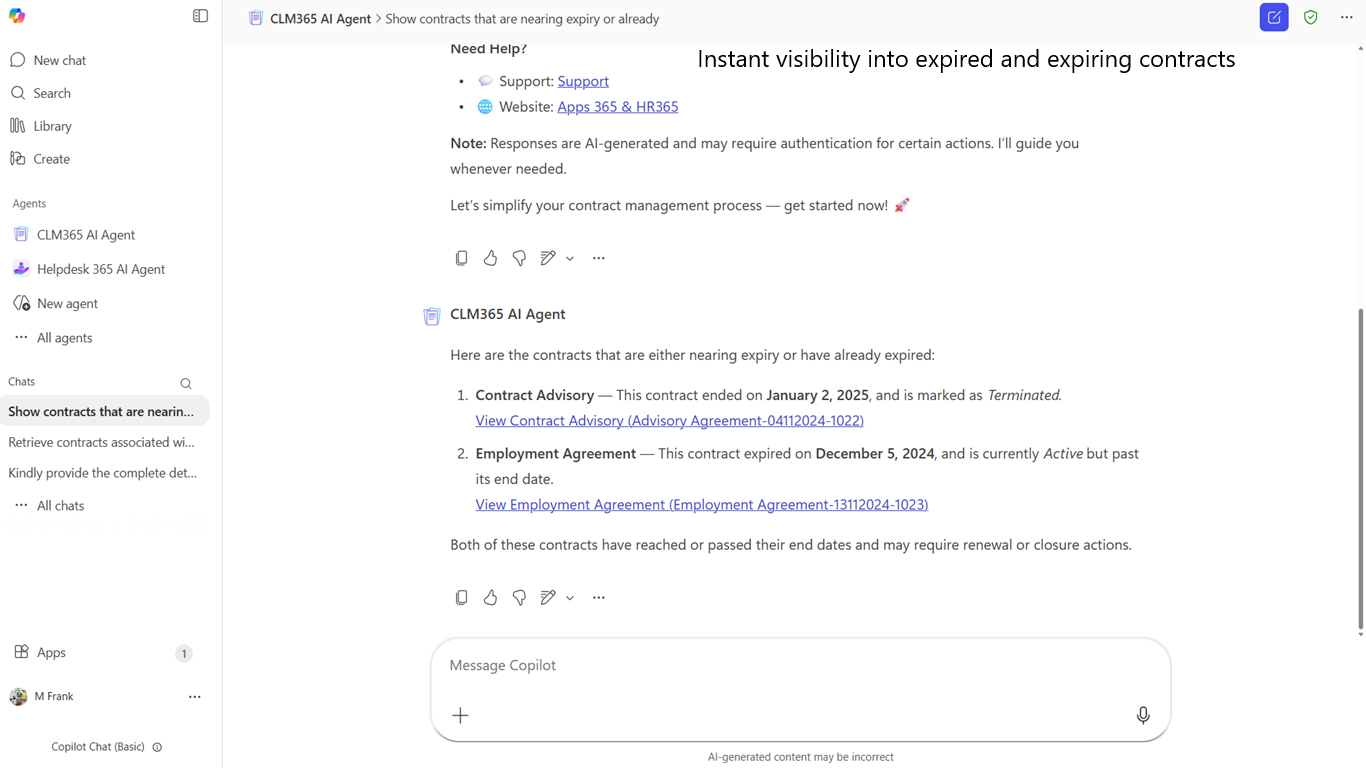Open more options next to M Frank
This screenshot has height=768, width=1366.
point(195,697)
